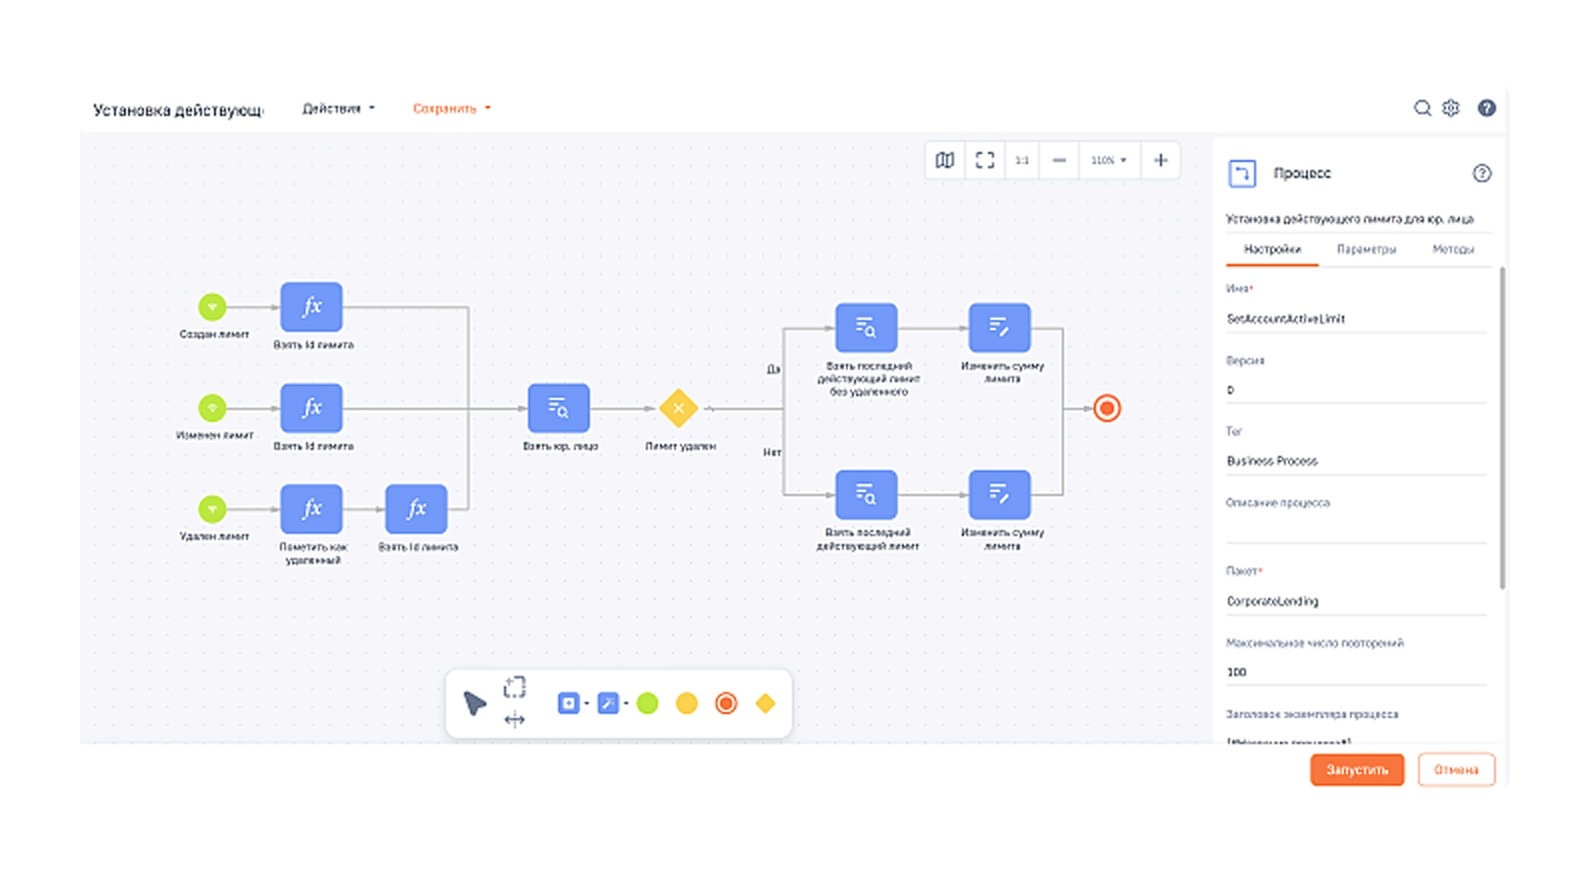Pick the blue user action element
The width and height of the screenshot is (1590, 876).
click(607, 703)
